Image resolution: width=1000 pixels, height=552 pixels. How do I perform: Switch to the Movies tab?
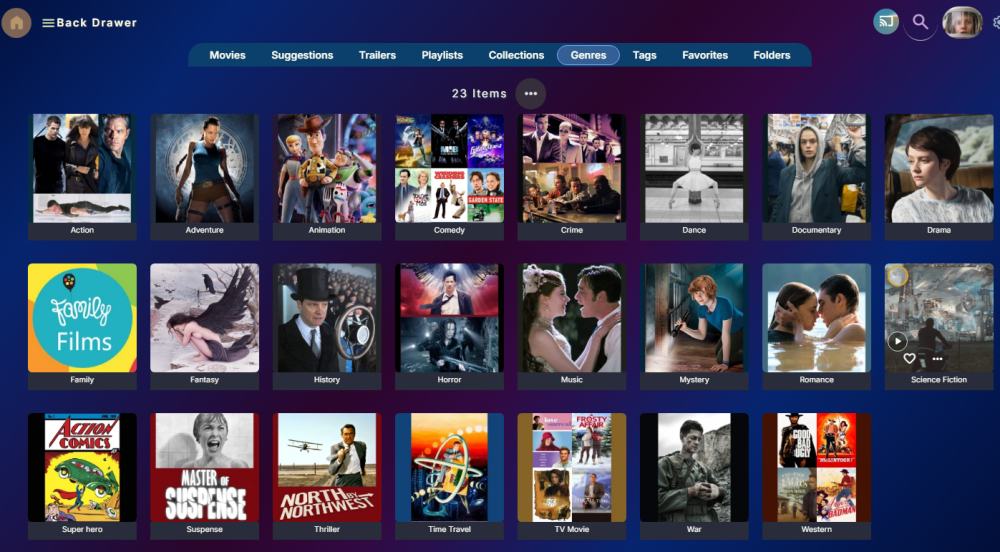click(228, 55)
